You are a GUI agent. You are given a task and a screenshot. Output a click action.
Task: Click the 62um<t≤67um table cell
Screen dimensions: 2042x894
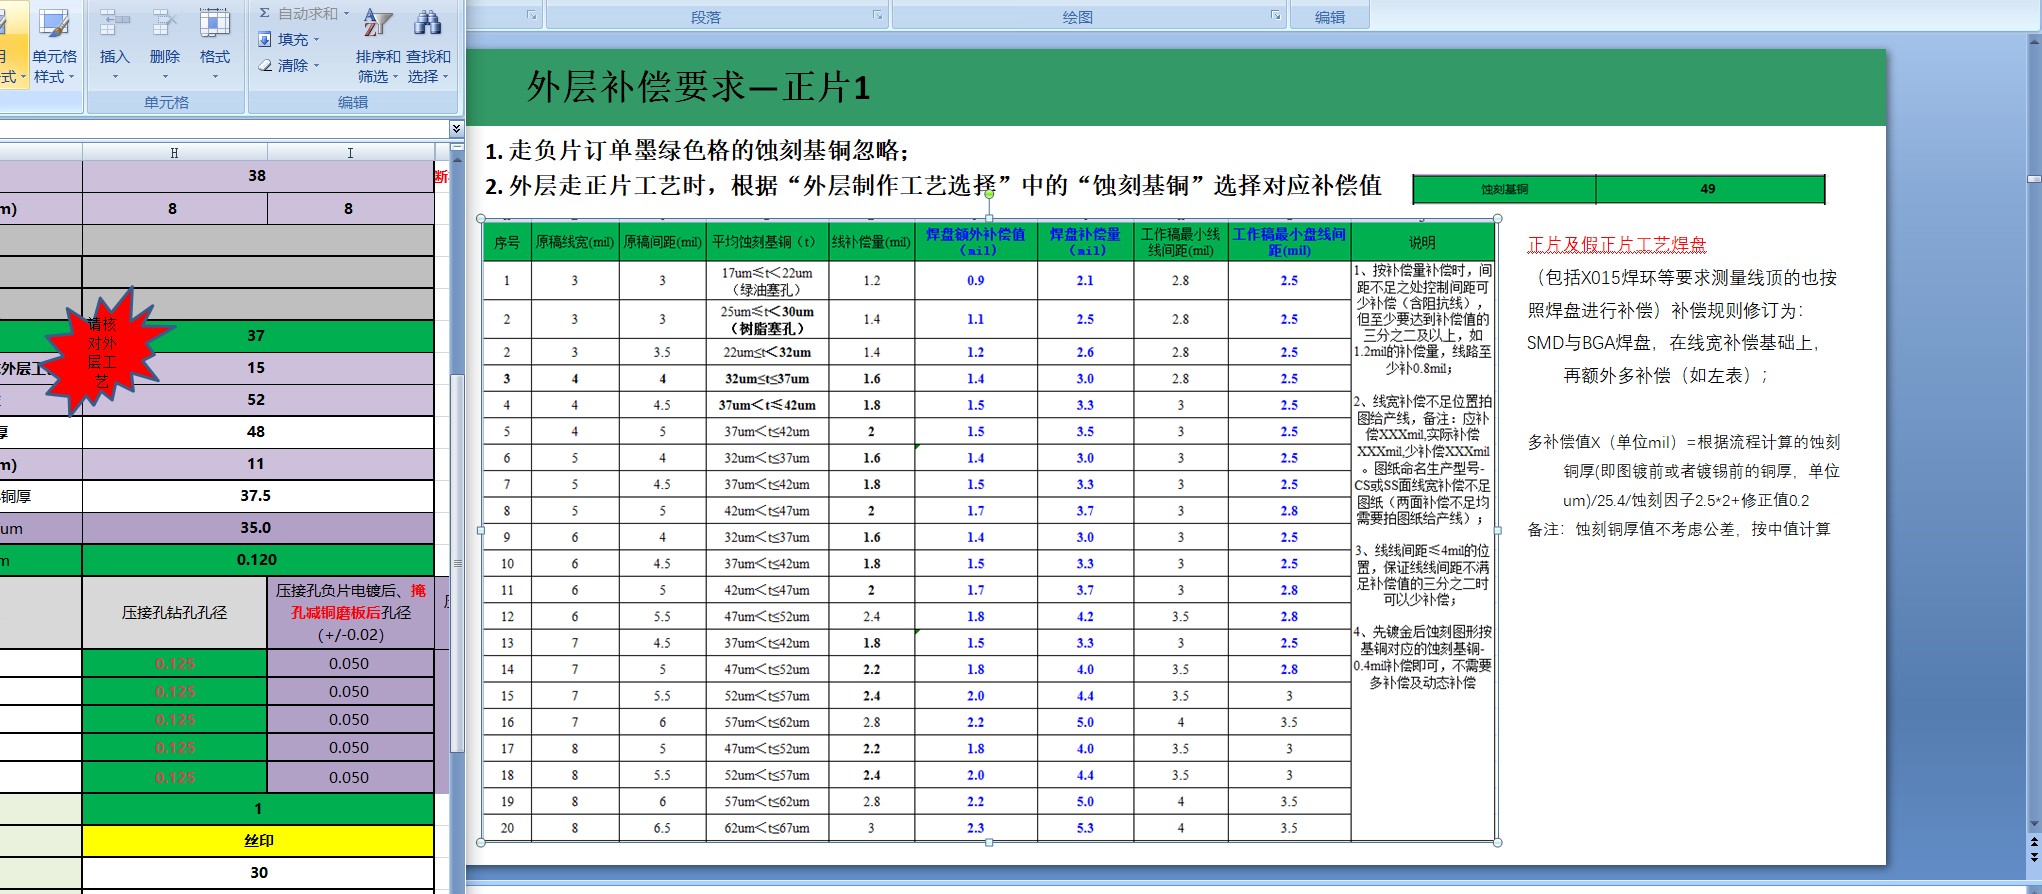click(767, 828)
